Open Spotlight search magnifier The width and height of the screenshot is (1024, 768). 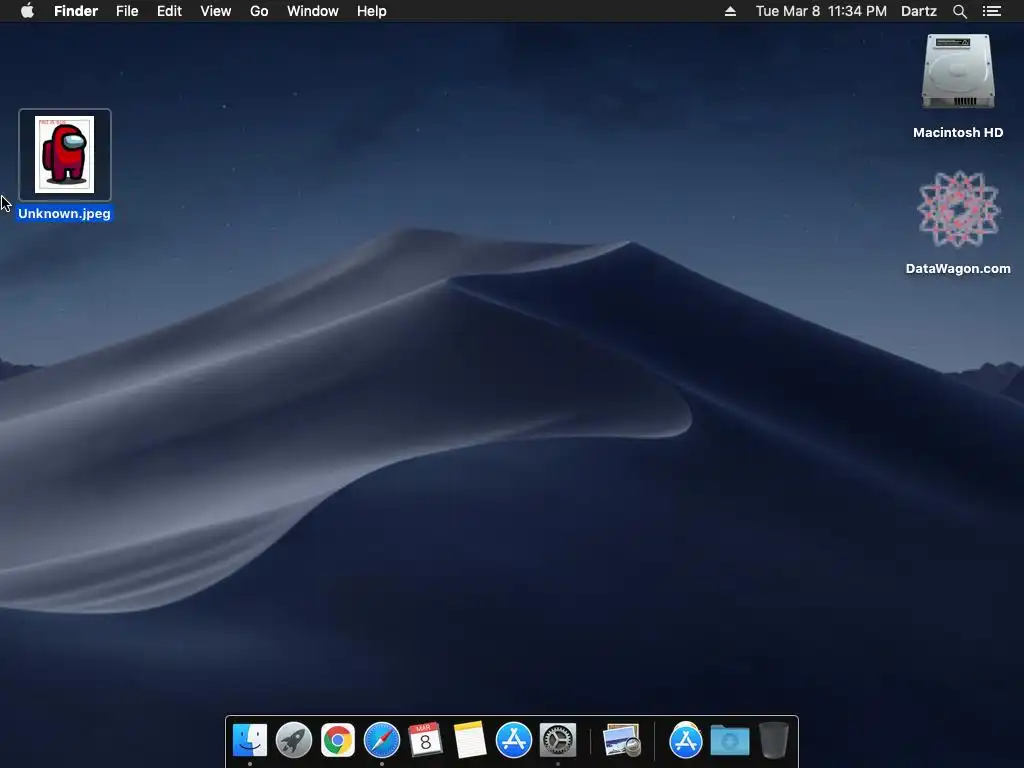[x=959, y=11]
